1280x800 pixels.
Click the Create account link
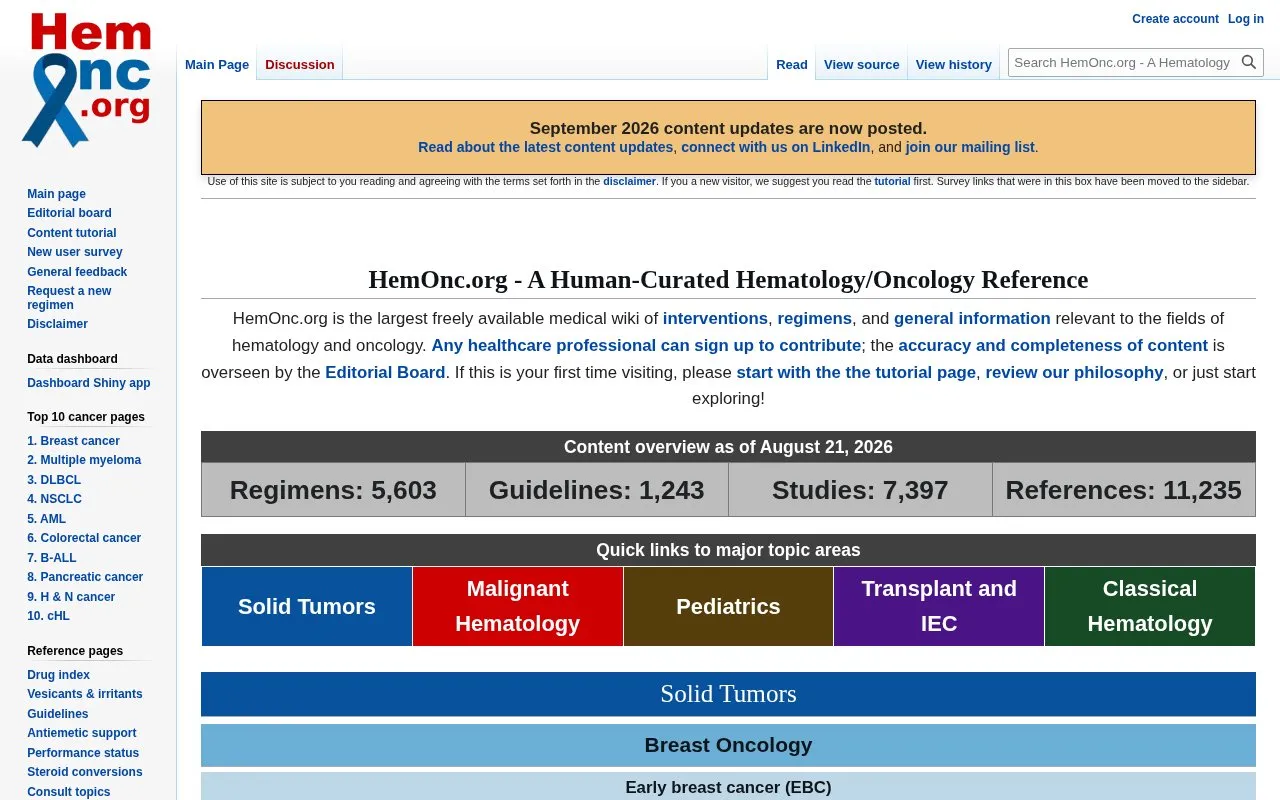pyautogui.click(x=1175, y=19)
